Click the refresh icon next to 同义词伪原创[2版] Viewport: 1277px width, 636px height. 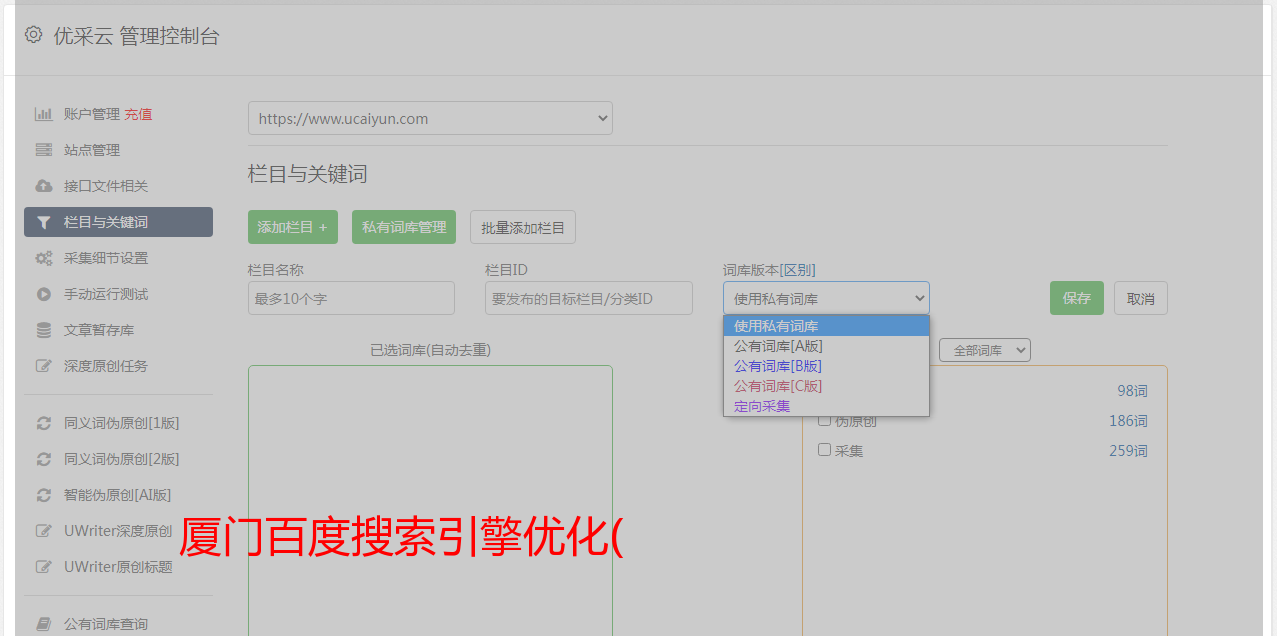click(44, 459)
